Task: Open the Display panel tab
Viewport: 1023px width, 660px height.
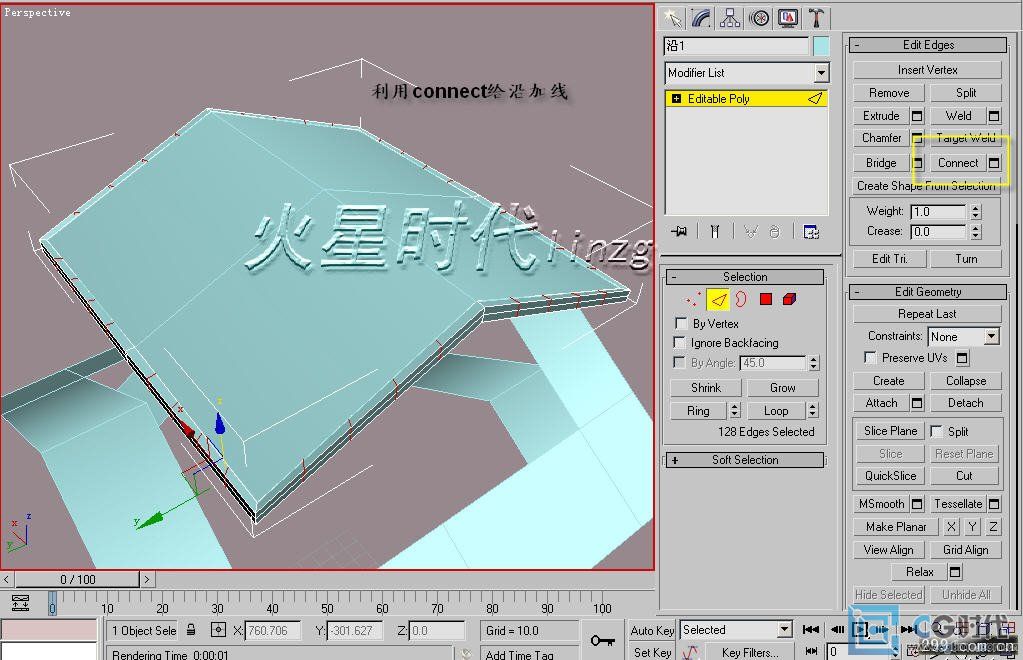Action: coord(787,18)
